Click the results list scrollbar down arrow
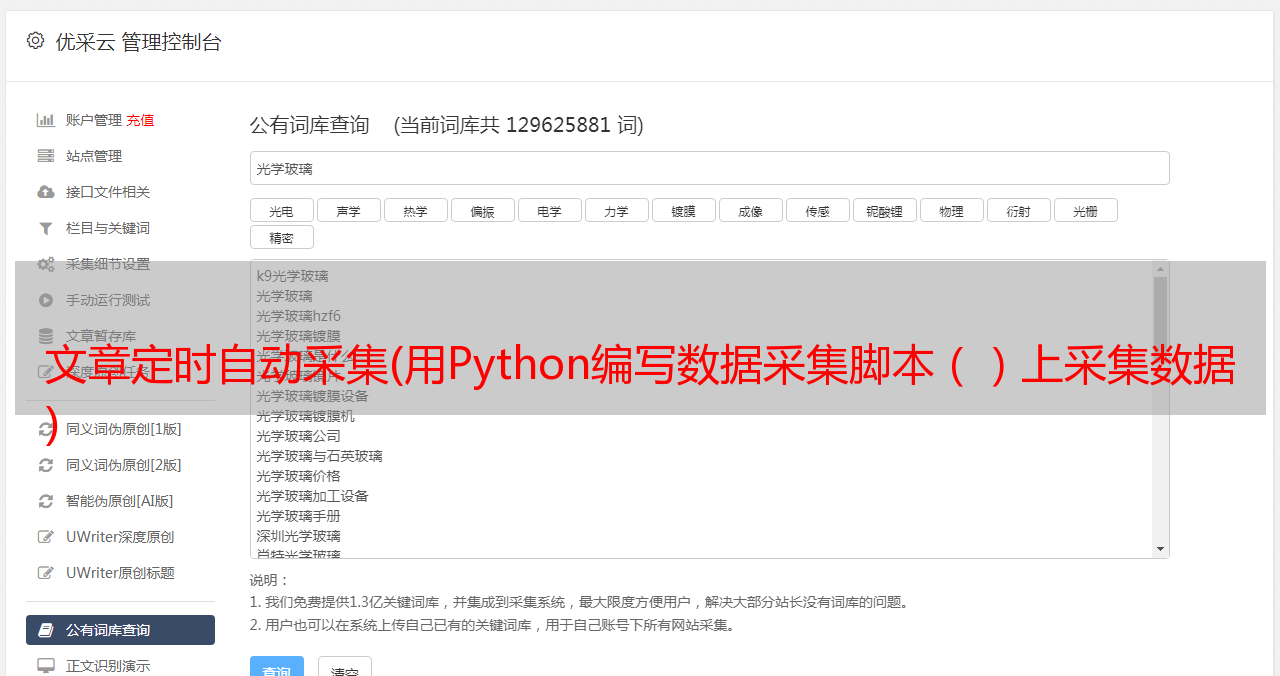This screenshot has width=1280, height=676. [1160, 549]
